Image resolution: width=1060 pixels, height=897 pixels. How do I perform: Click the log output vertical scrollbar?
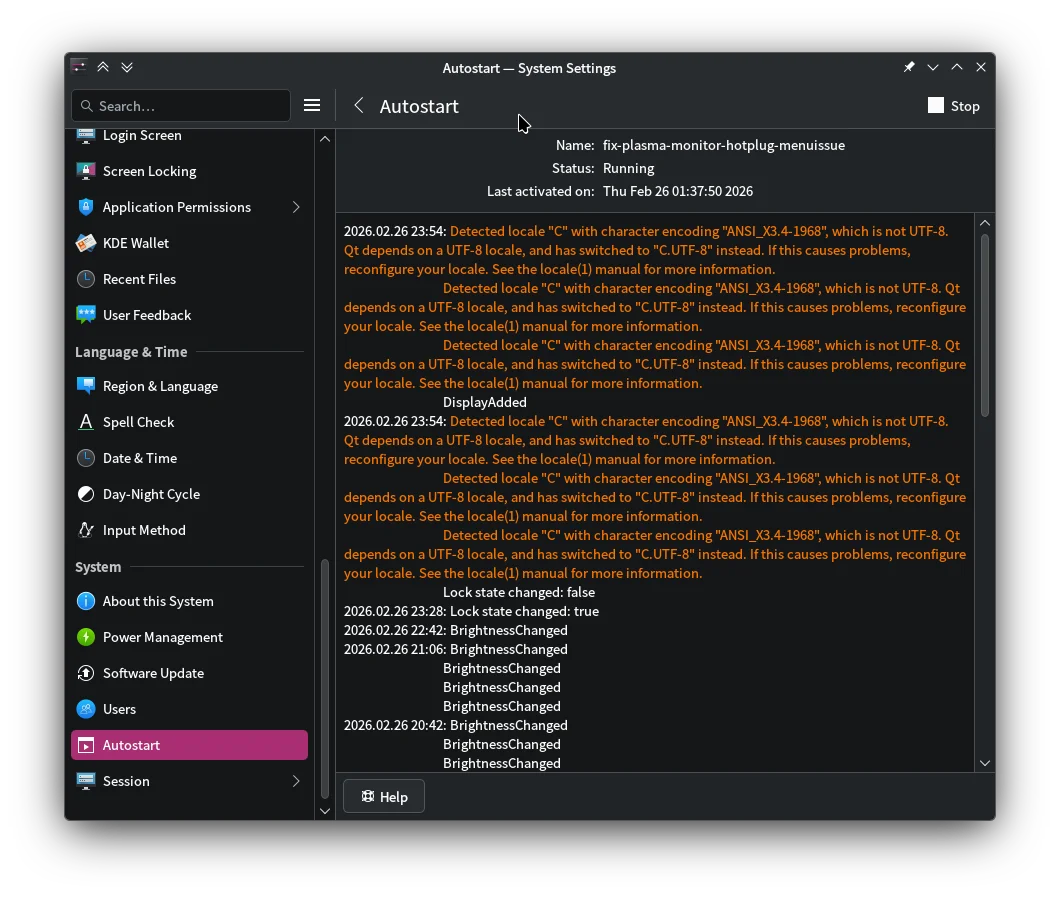pos(985,325)
